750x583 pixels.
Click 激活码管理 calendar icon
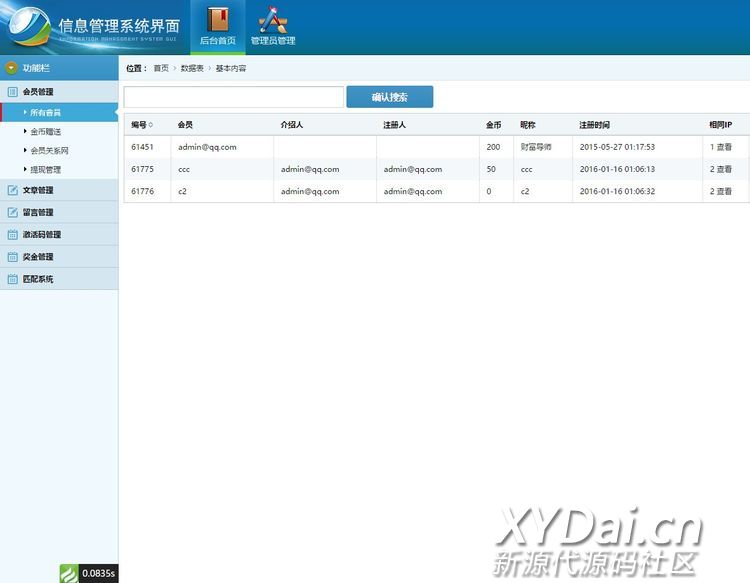12,234
